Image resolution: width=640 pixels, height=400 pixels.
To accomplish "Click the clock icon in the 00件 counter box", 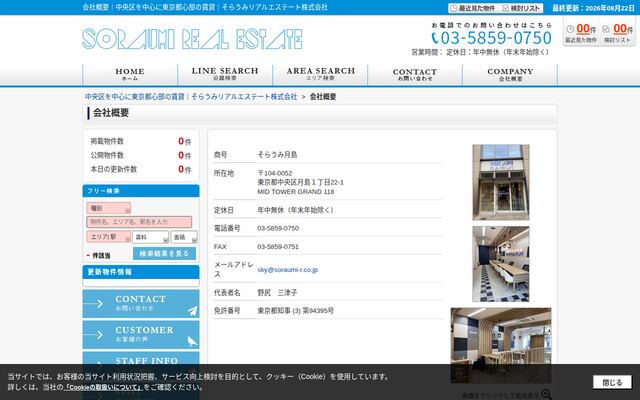I will 570,29.
